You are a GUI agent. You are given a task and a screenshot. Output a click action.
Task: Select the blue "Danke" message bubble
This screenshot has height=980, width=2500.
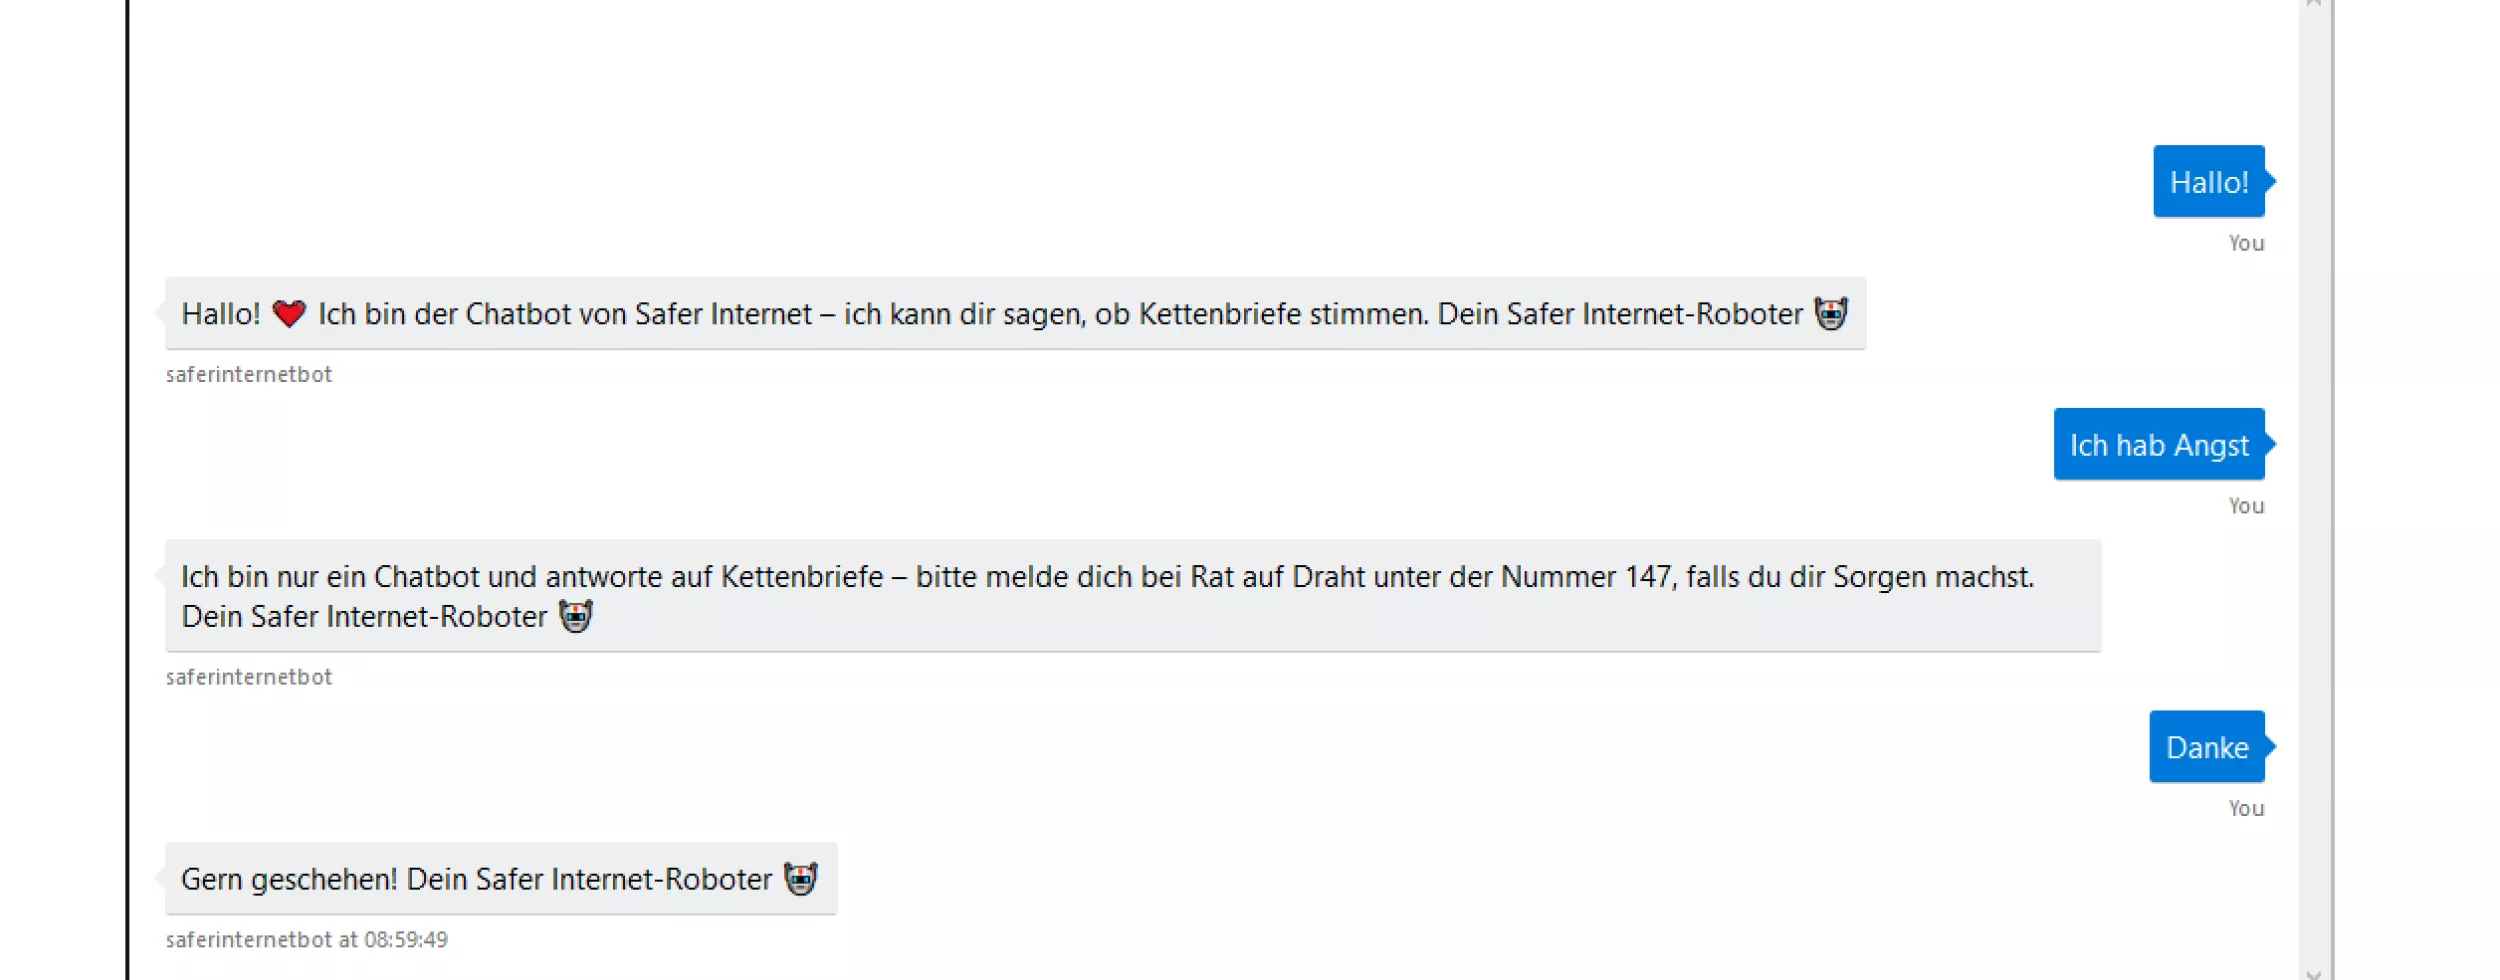(2206, 748)
